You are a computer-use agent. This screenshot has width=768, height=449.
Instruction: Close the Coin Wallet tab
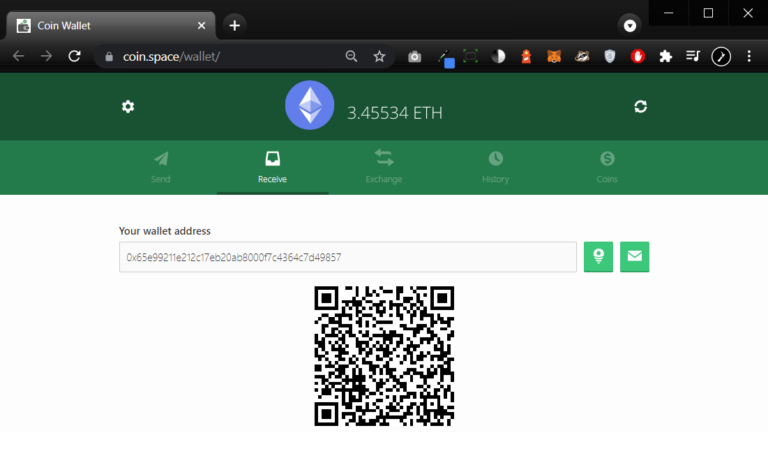(x=201, y=25)
